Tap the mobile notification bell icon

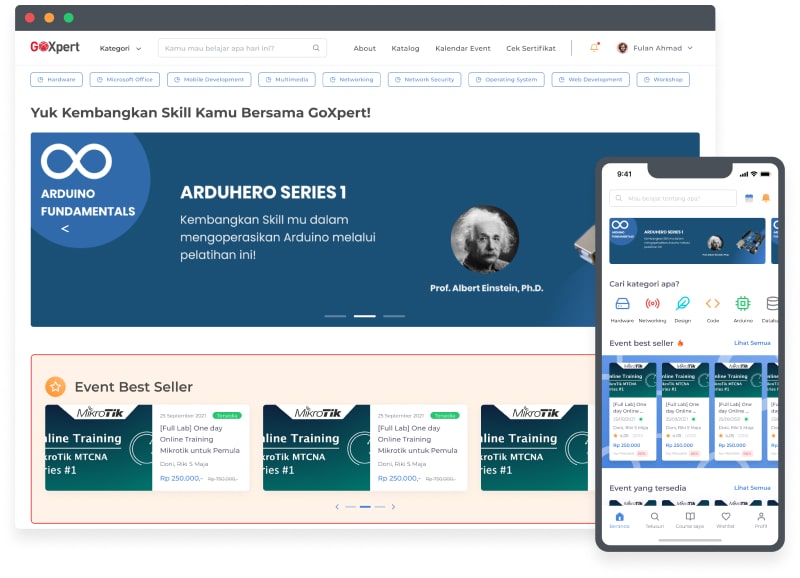[766, 198]
